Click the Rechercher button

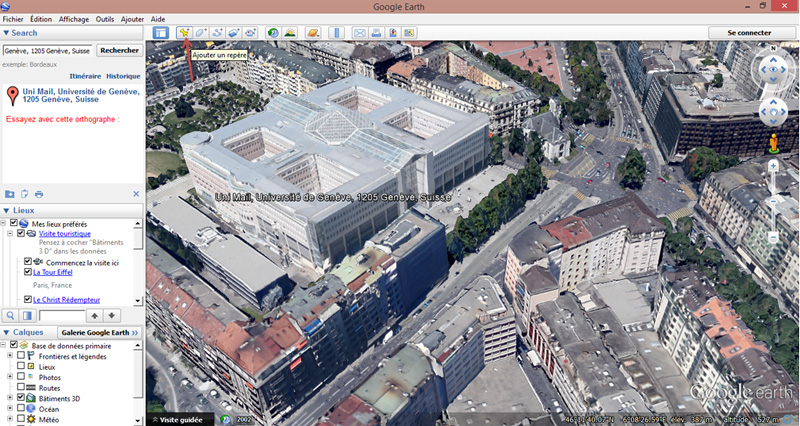click(x=119, y=51)
